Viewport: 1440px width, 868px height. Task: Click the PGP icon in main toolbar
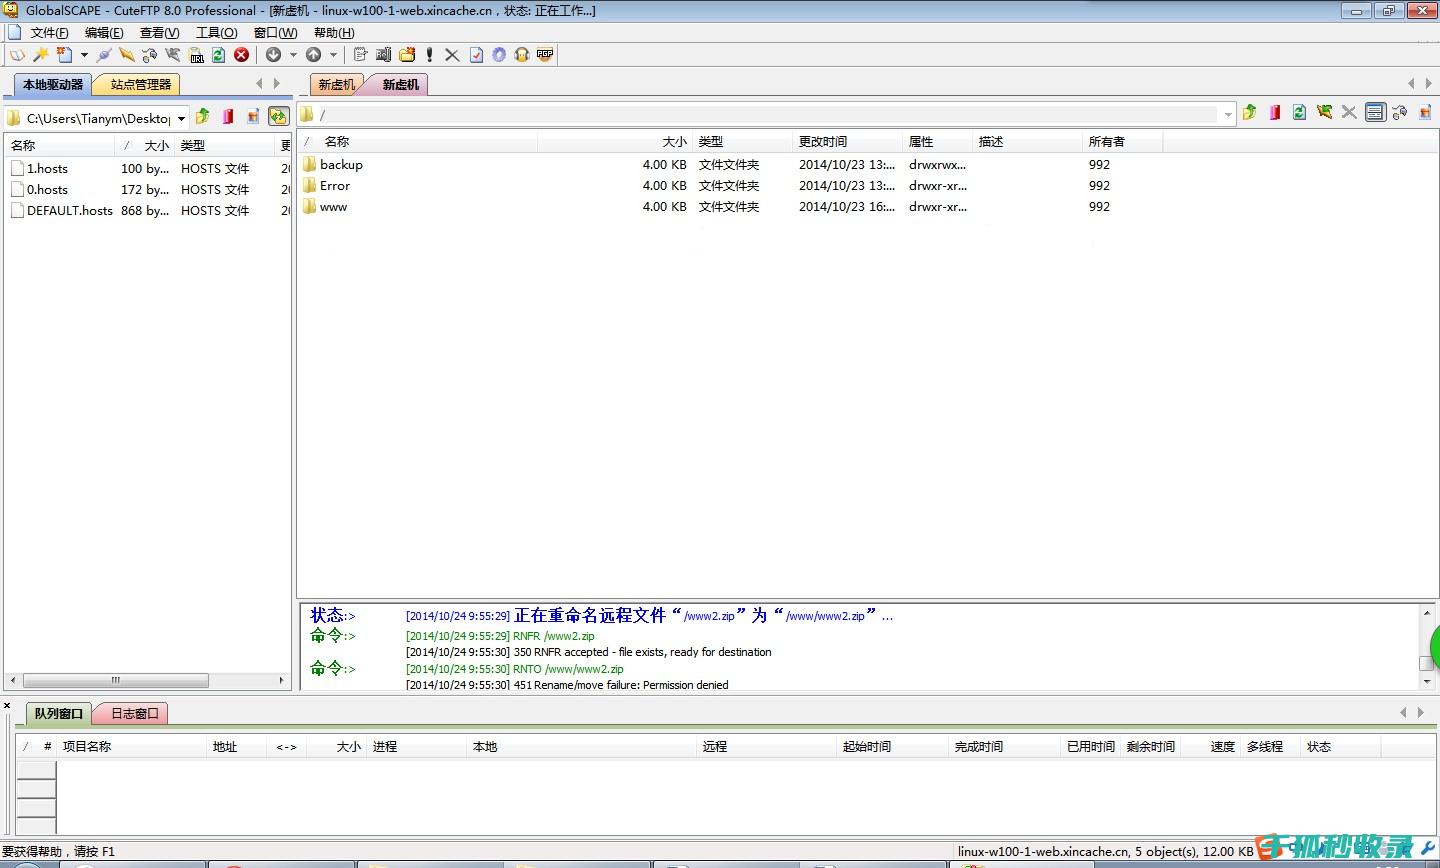545,55
